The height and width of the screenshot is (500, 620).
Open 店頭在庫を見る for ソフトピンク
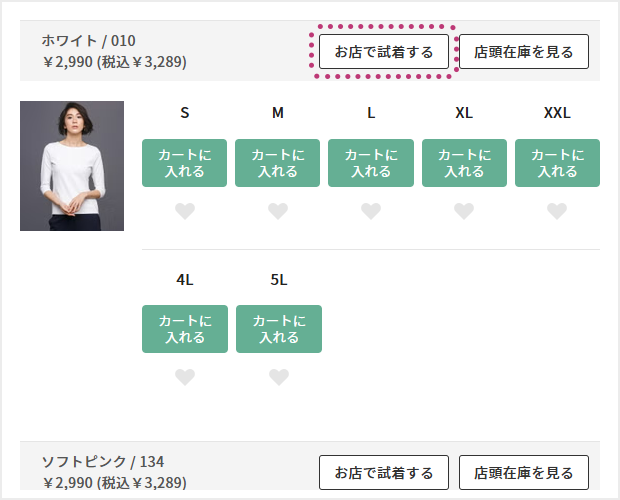(524, 472)
